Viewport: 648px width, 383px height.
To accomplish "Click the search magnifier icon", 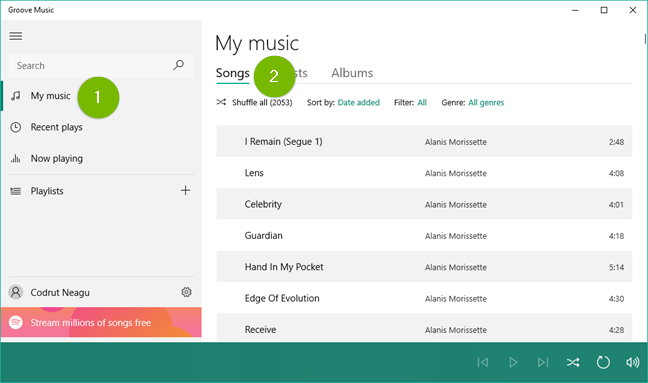I will coord(179,65).
